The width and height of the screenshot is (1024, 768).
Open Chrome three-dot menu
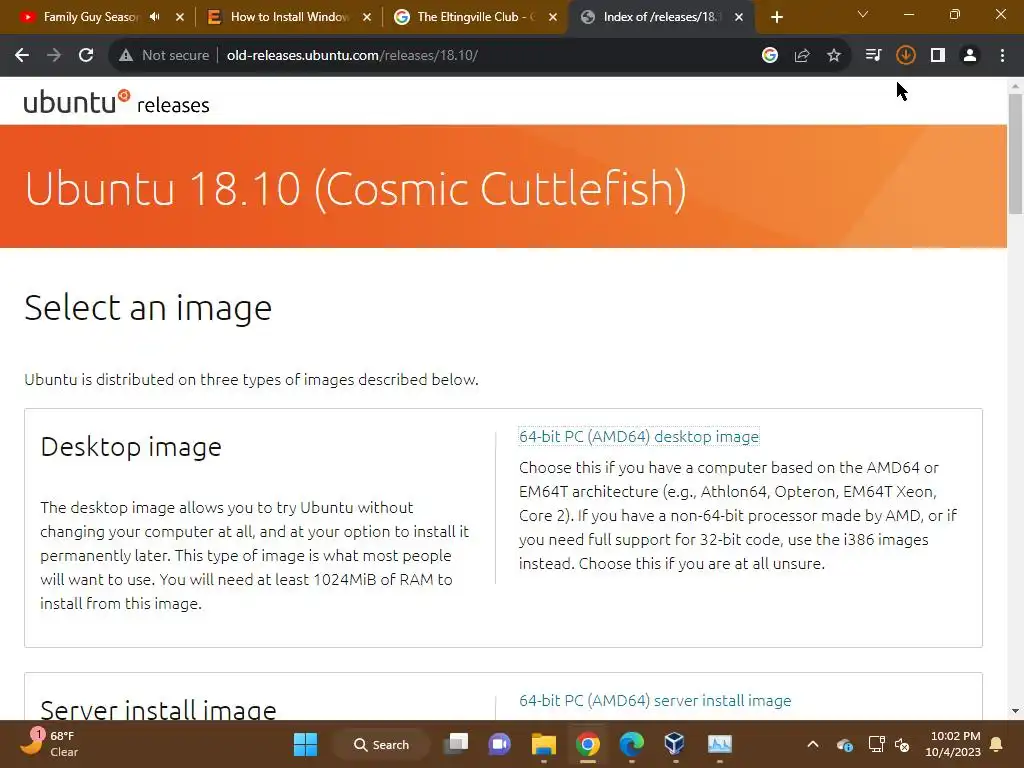(x=1002, y=56)
